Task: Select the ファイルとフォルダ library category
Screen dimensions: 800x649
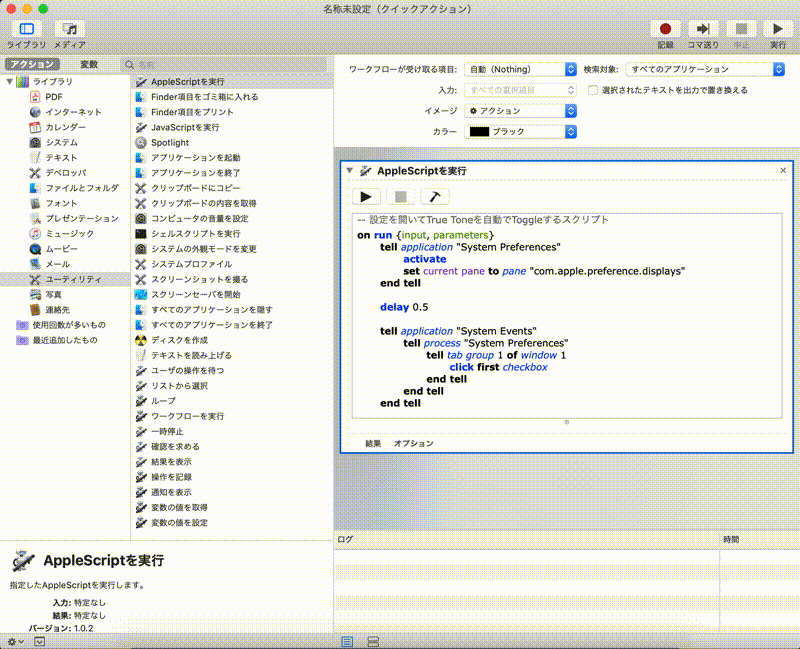Action: 82,188
